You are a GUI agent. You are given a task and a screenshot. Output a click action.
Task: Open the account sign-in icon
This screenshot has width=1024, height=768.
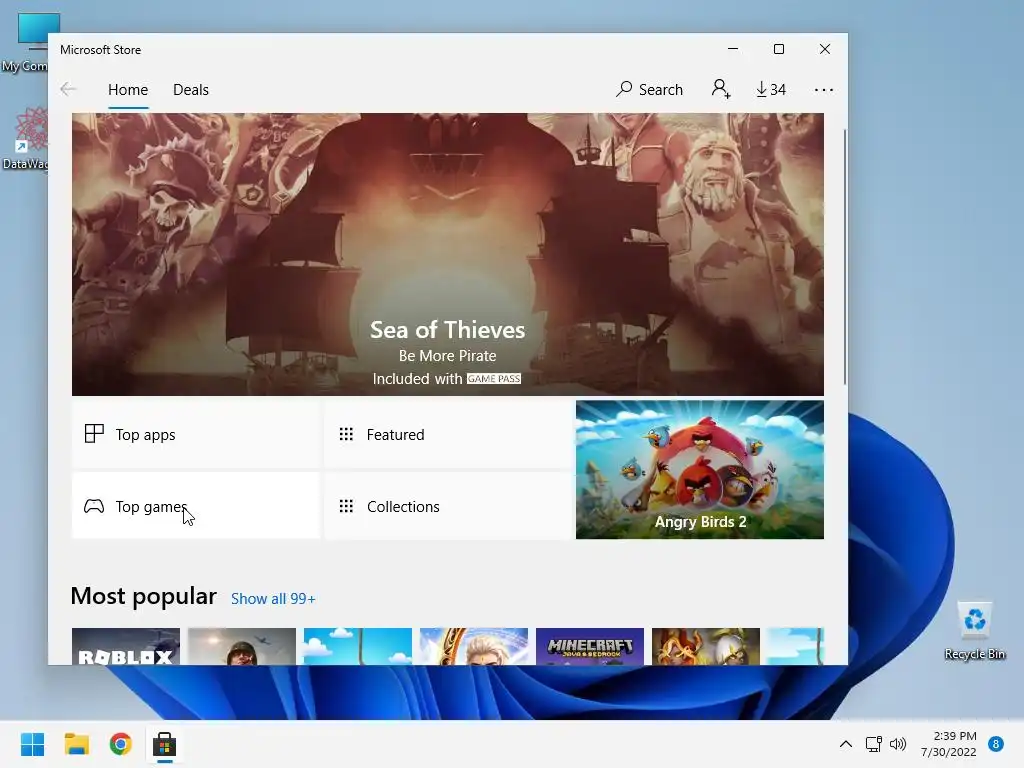pyautogui.click(x=720, y=89)
